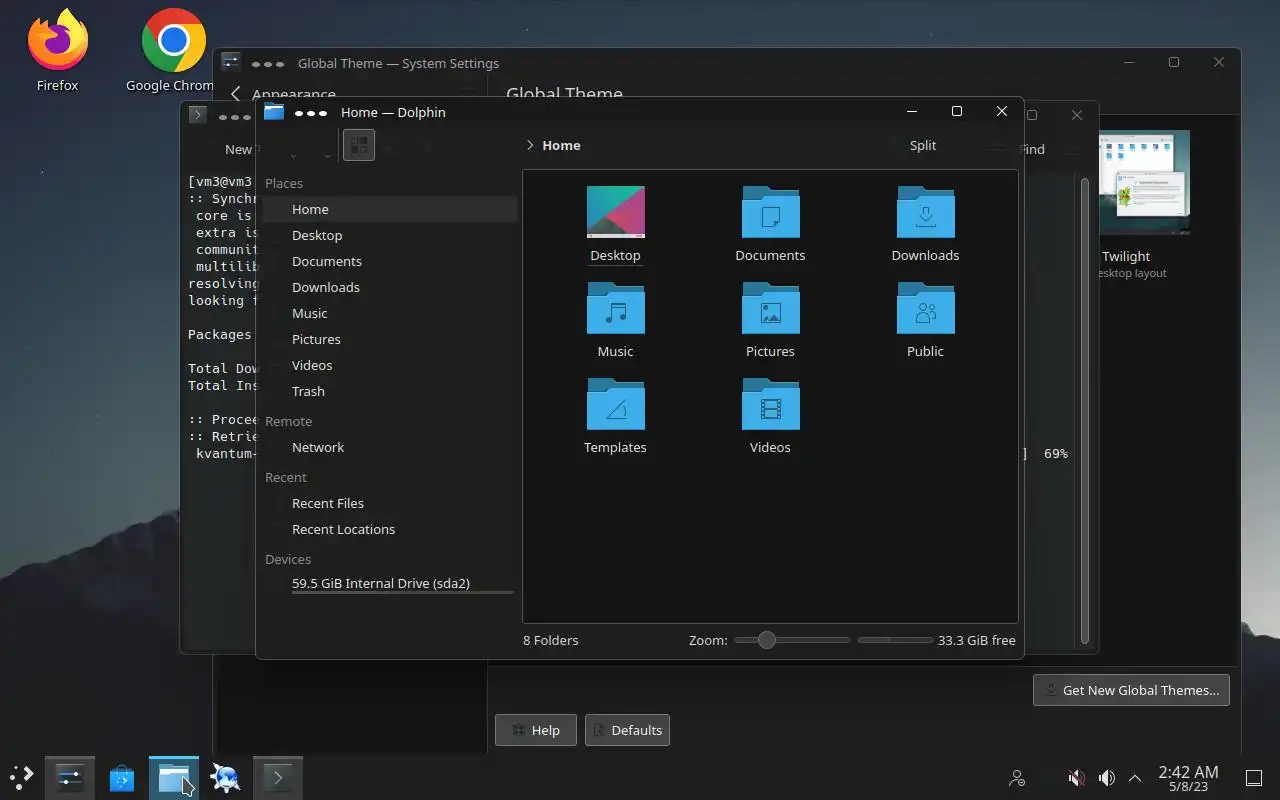The width and height of the screenshot is (1280, 800).
Task: Open Konqueror browser icon in taskbar
Action: coord(226,777)
